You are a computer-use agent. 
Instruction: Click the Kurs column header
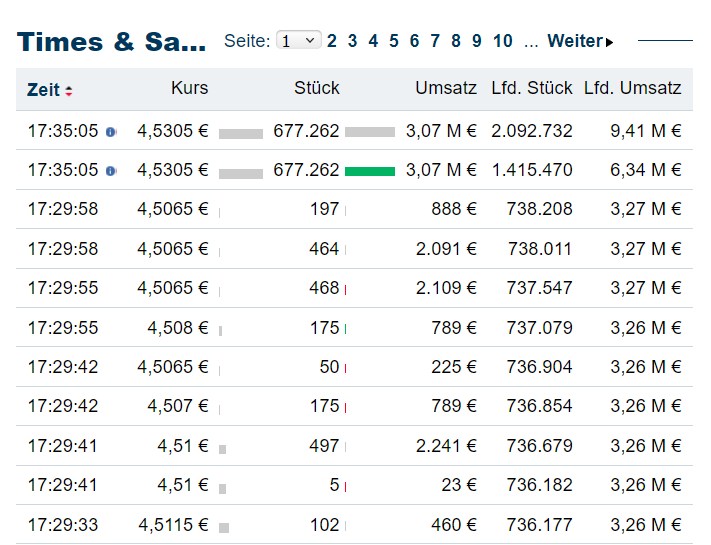(x=190, y=88)
